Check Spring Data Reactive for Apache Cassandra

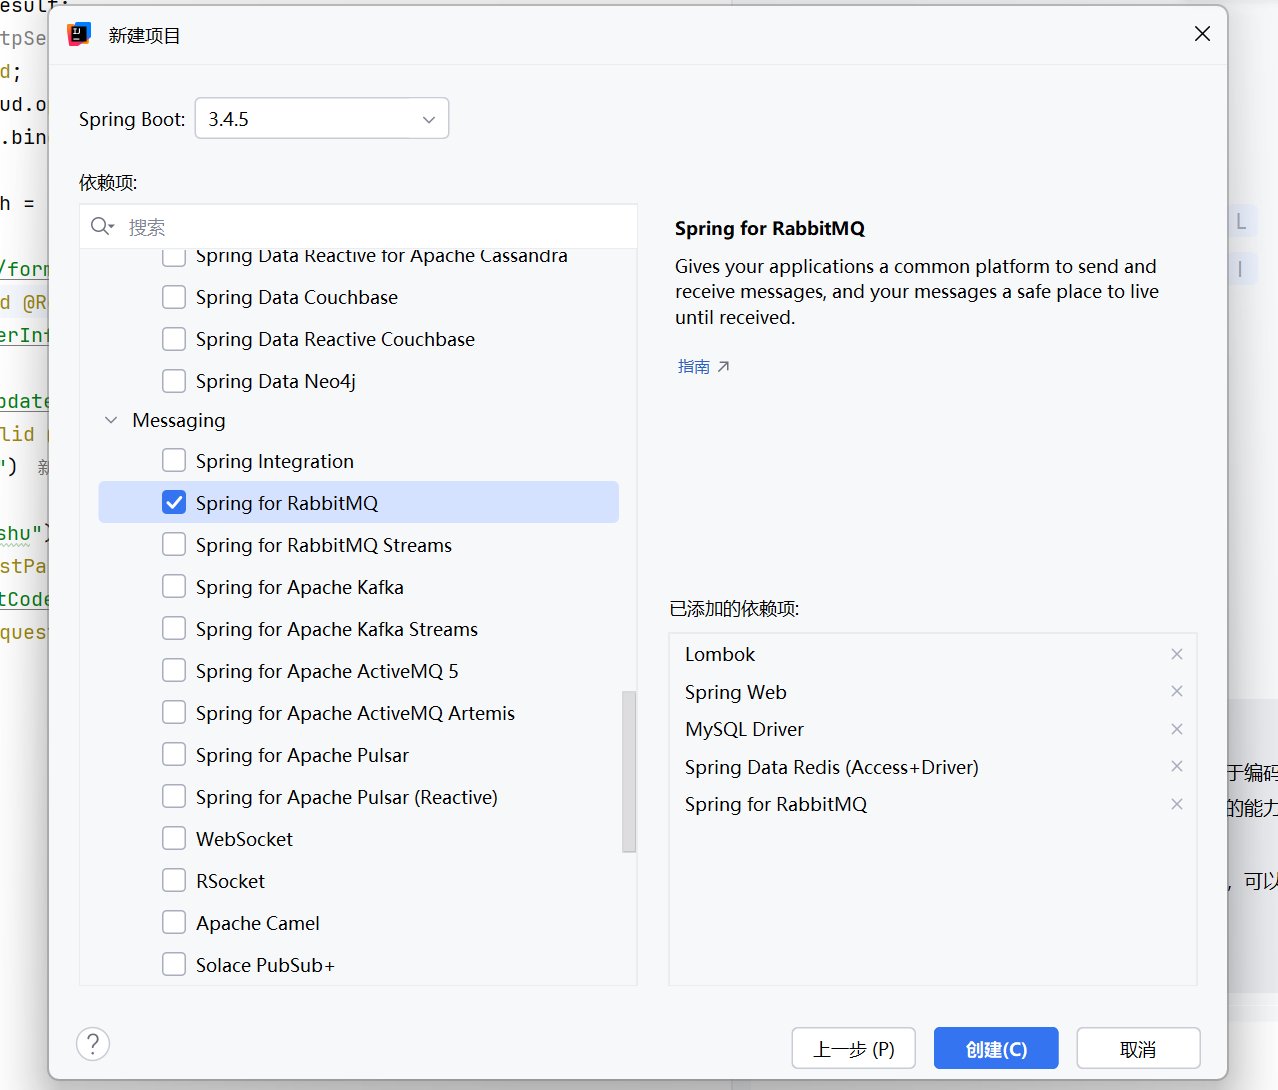(x=174, y=257)
